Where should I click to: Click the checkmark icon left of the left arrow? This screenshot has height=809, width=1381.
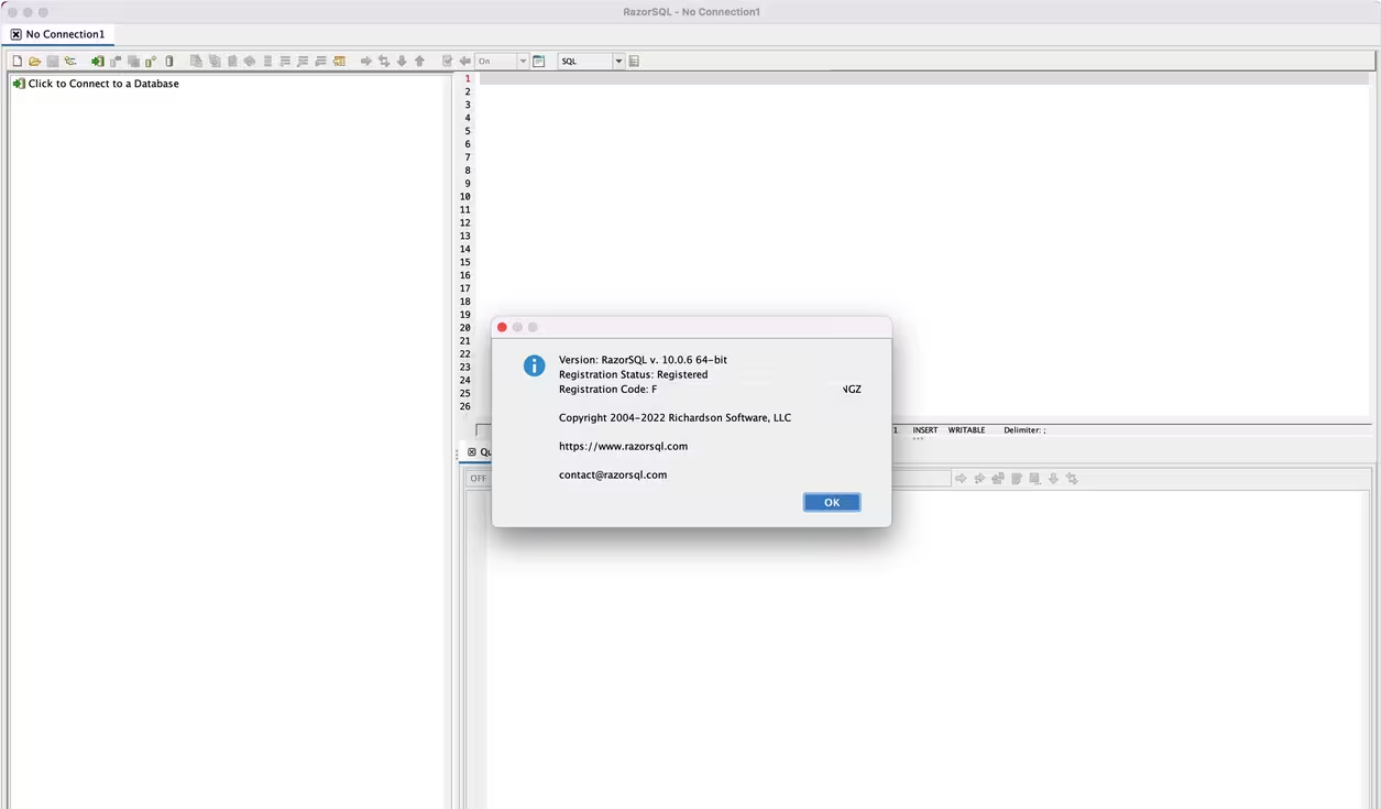447,61
